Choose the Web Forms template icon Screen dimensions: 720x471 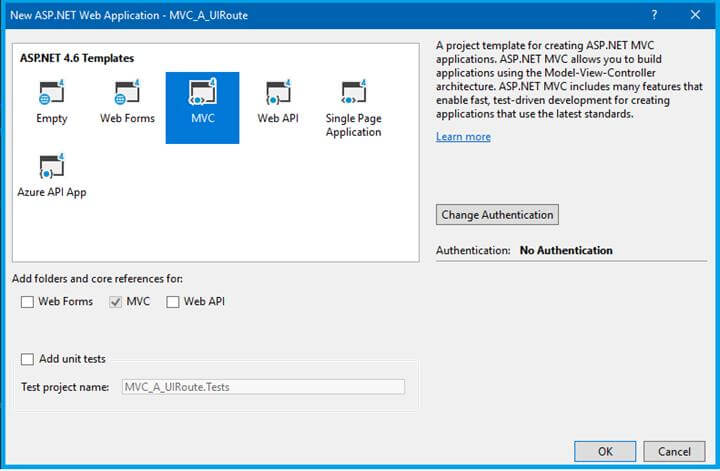(127, 92)
